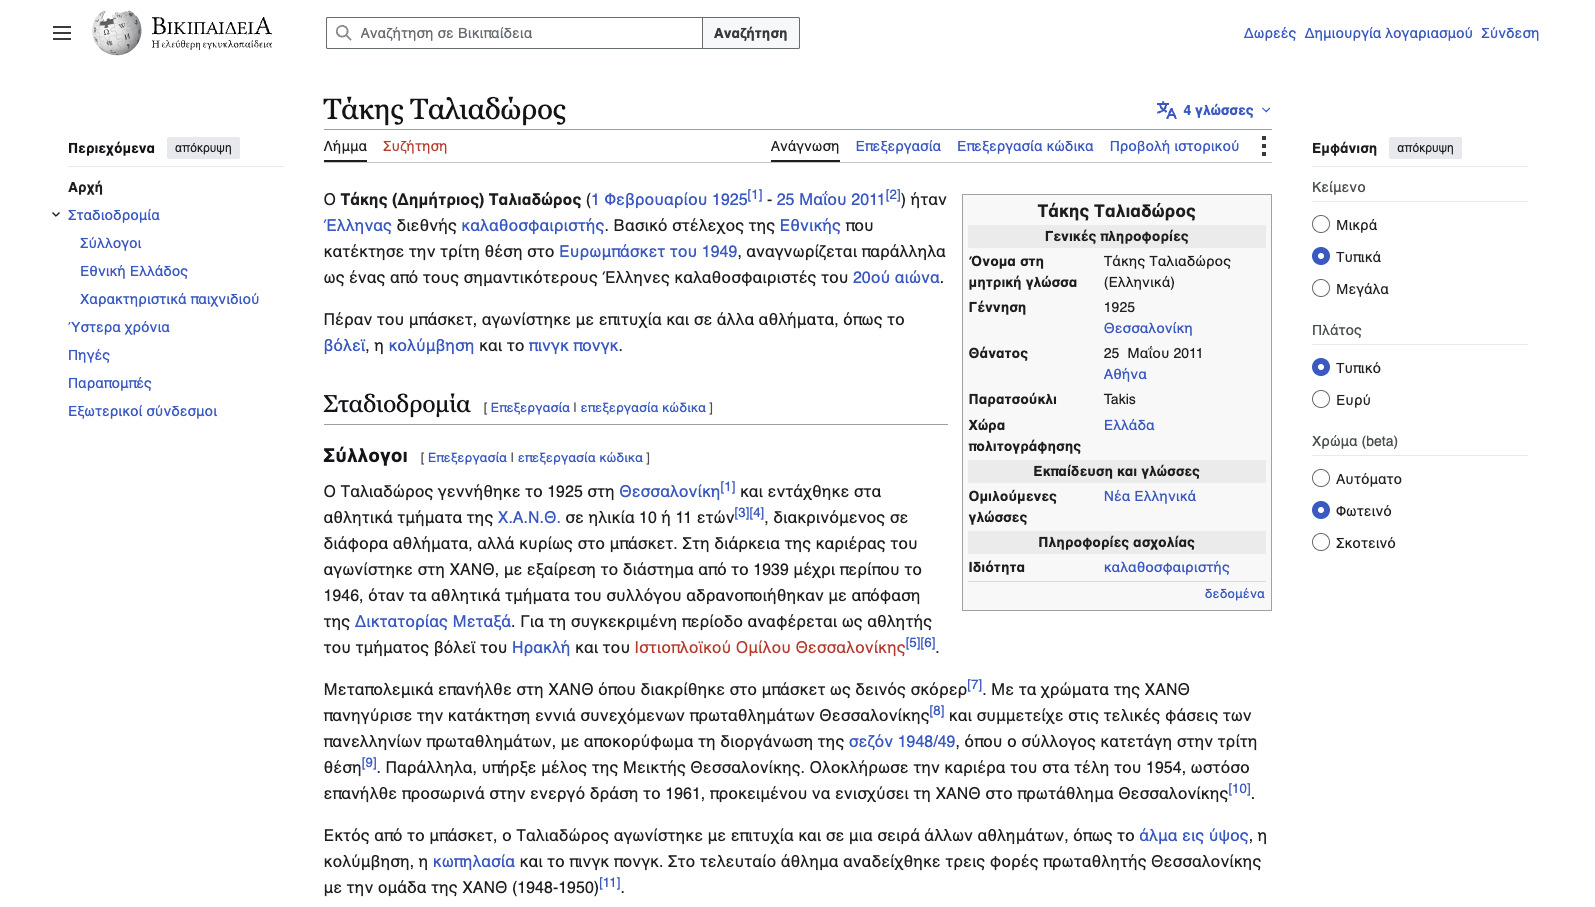The height and width of the screenshot is (907, 1595).
Task: Select the Σκοτεινό color option
Action: 1321,542
